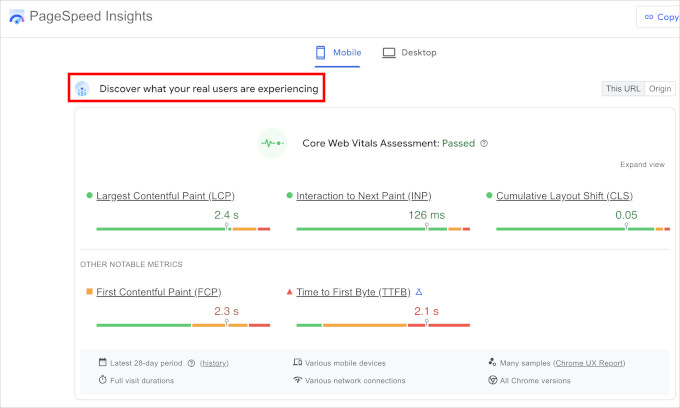680x408 pixels.
Task: Select the Origin toggle
Action: 660,88
